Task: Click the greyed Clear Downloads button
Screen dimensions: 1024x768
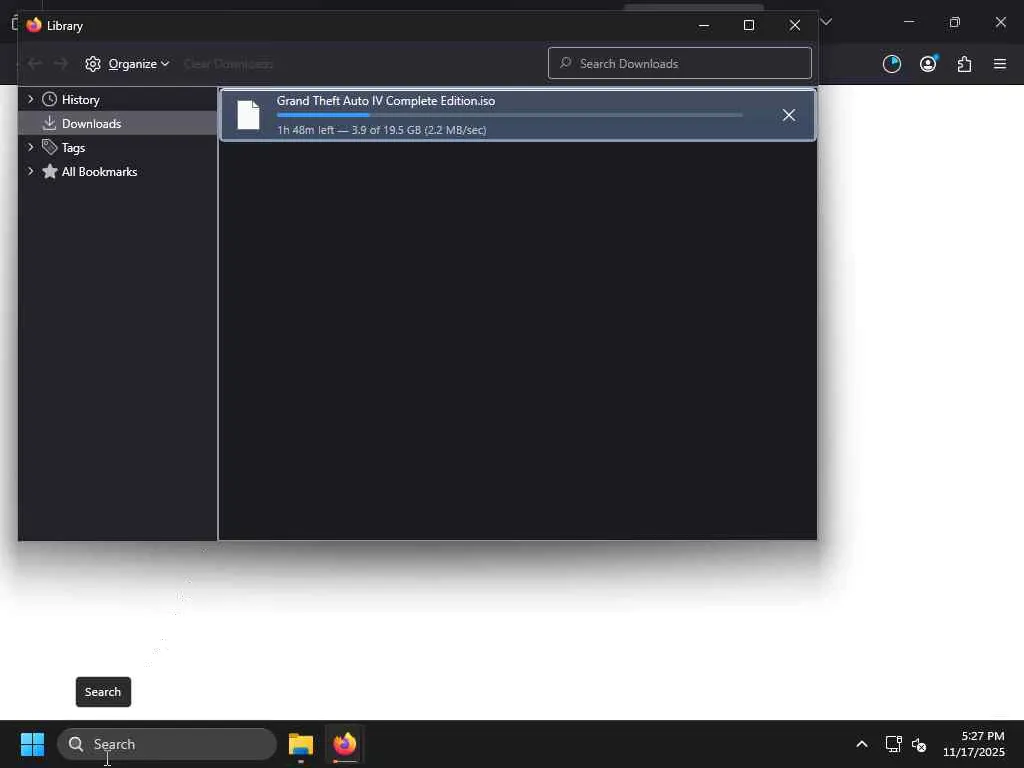Action: tap(229, 64)
